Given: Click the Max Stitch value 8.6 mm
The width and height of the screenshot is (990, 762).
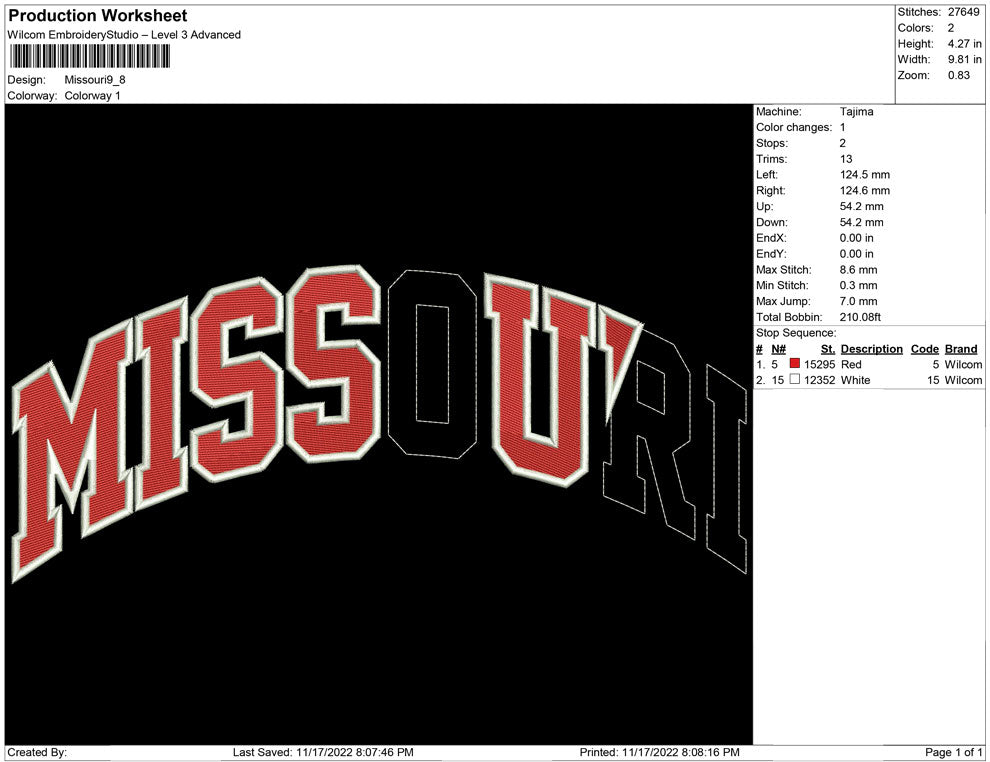Looking at the screenshot, I should coord(858,270).
